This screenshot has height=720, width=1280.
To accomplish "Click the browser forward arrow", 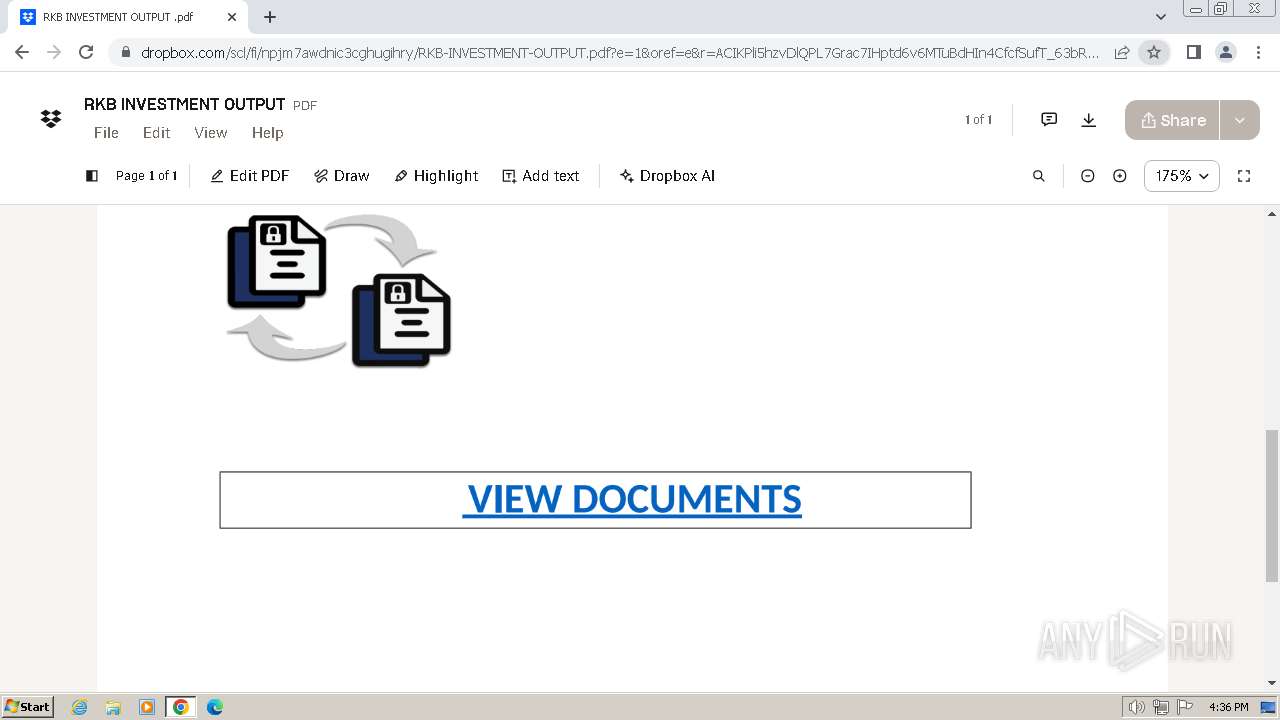I will 54,52.
